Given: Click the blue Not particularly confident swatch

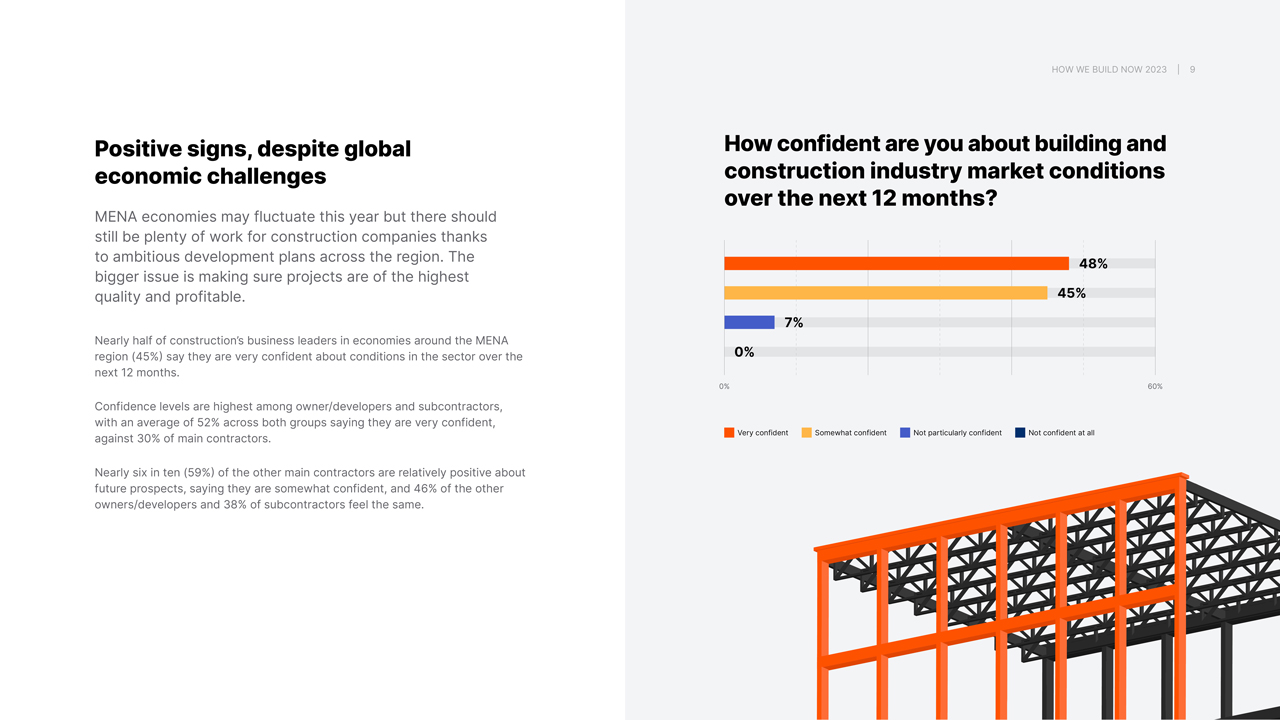Looking at the screenshot, I should (x=905, y=433).
